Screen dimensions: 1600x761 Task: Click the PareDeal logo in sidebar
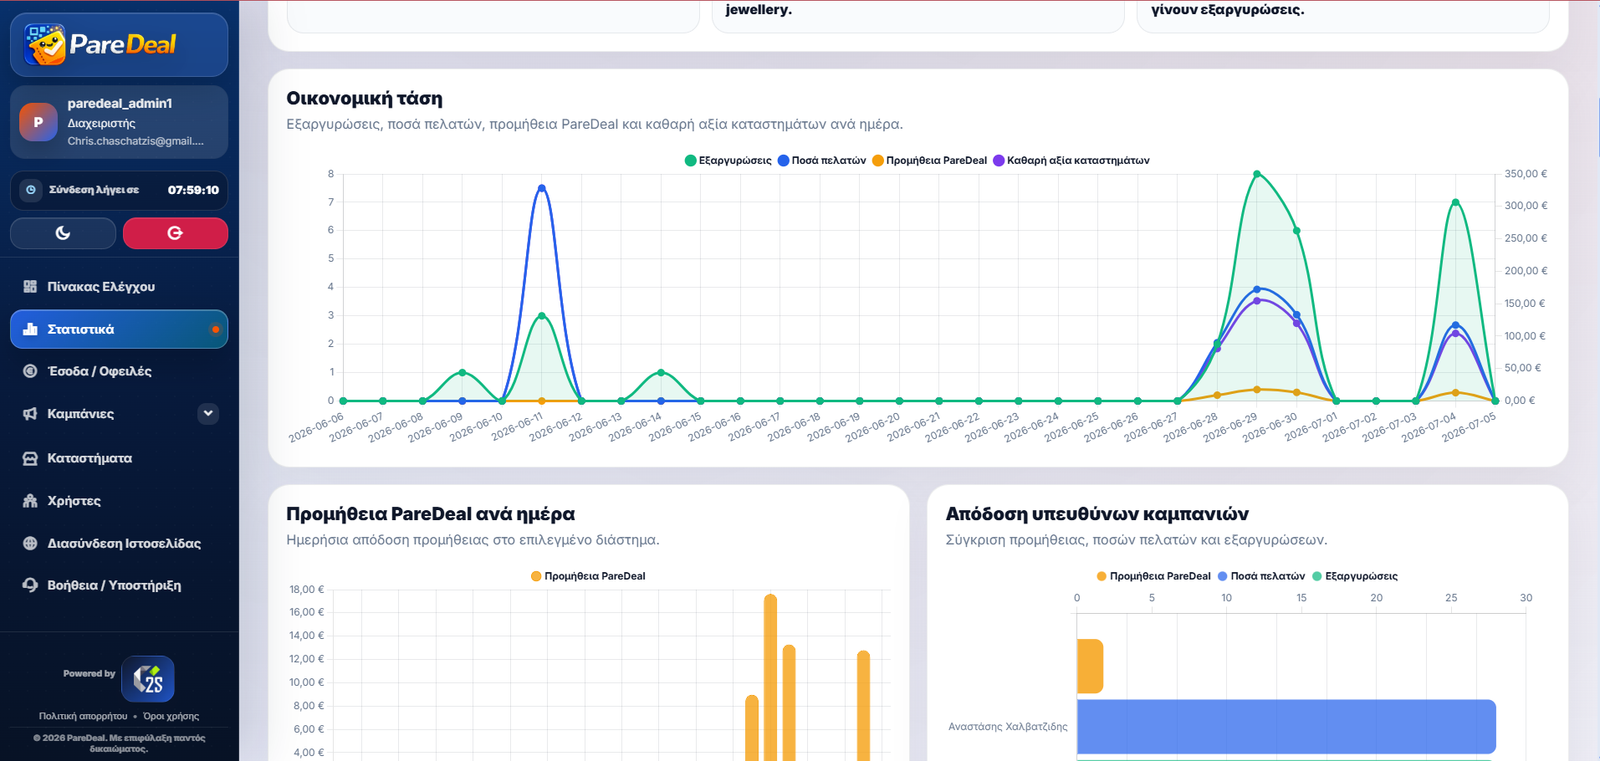click(101, 44)
